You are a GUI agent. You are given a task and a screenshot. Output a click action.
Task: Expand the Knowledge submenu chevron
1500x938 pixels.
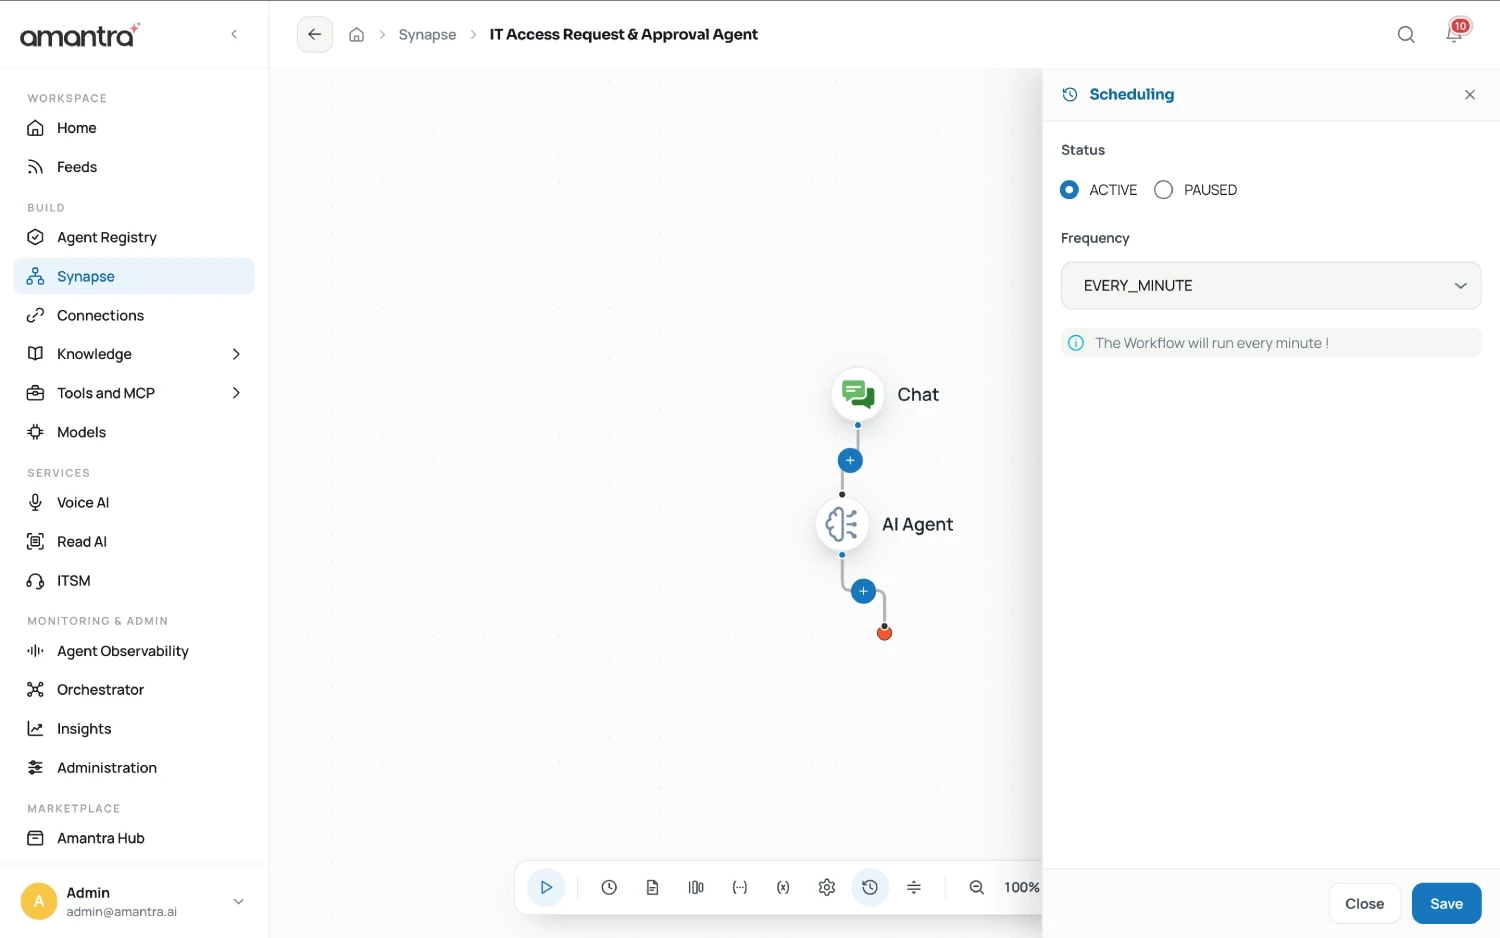tap(236, 354)
